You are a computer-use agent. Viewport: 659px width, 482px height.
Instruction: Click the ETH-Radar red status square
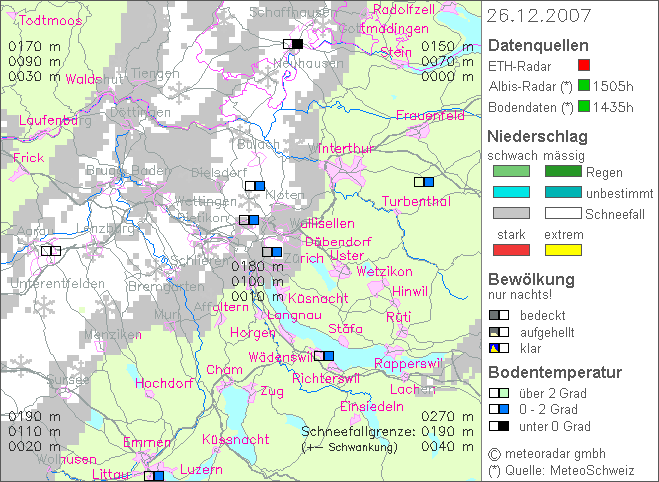[x=584, y=65]
